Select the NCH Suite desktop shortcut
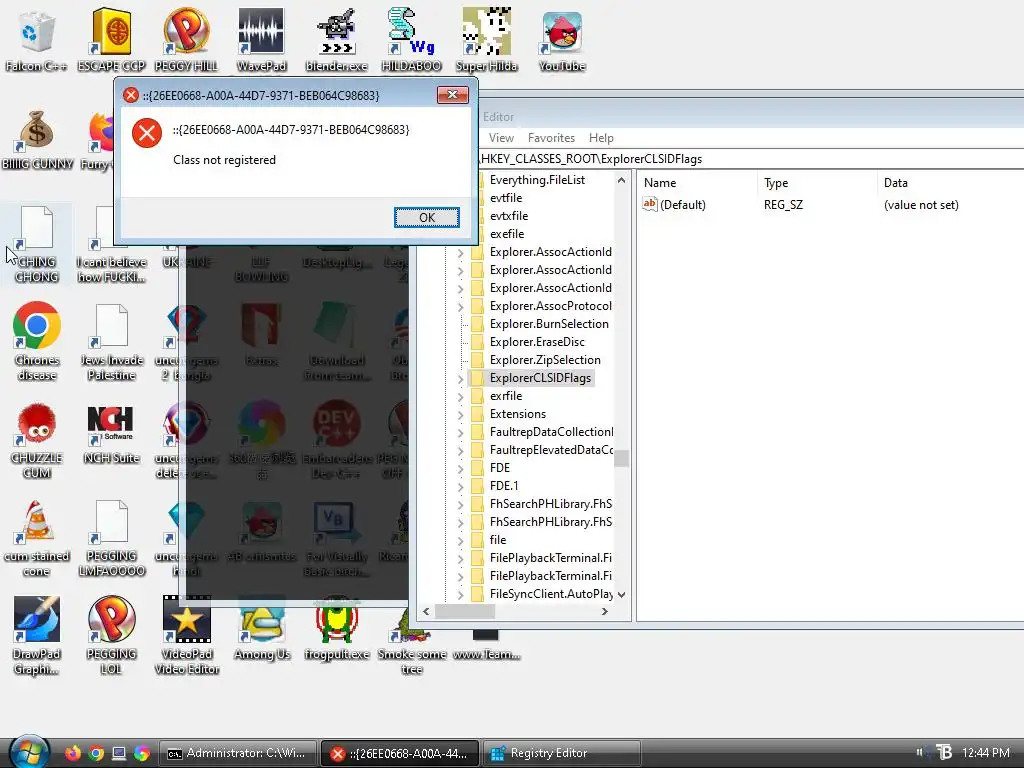This screenshot has width=1024, height=768. pos(111,434)
